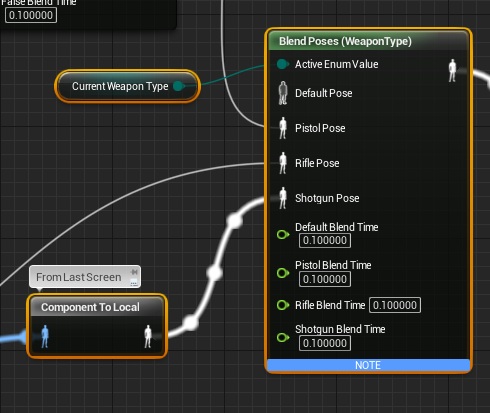Edit the Shotgun Blend Time value field
The height and width of the screenshot is (413, 490).
pos(325,343)
